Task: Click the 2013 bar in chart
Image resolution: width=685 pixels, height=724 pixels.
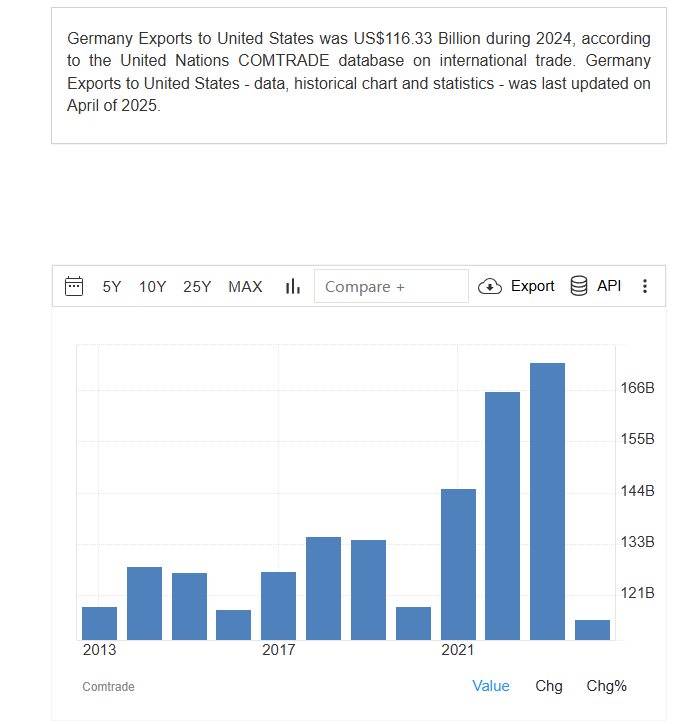Action: pyautogui.click(x=99, y=623)
